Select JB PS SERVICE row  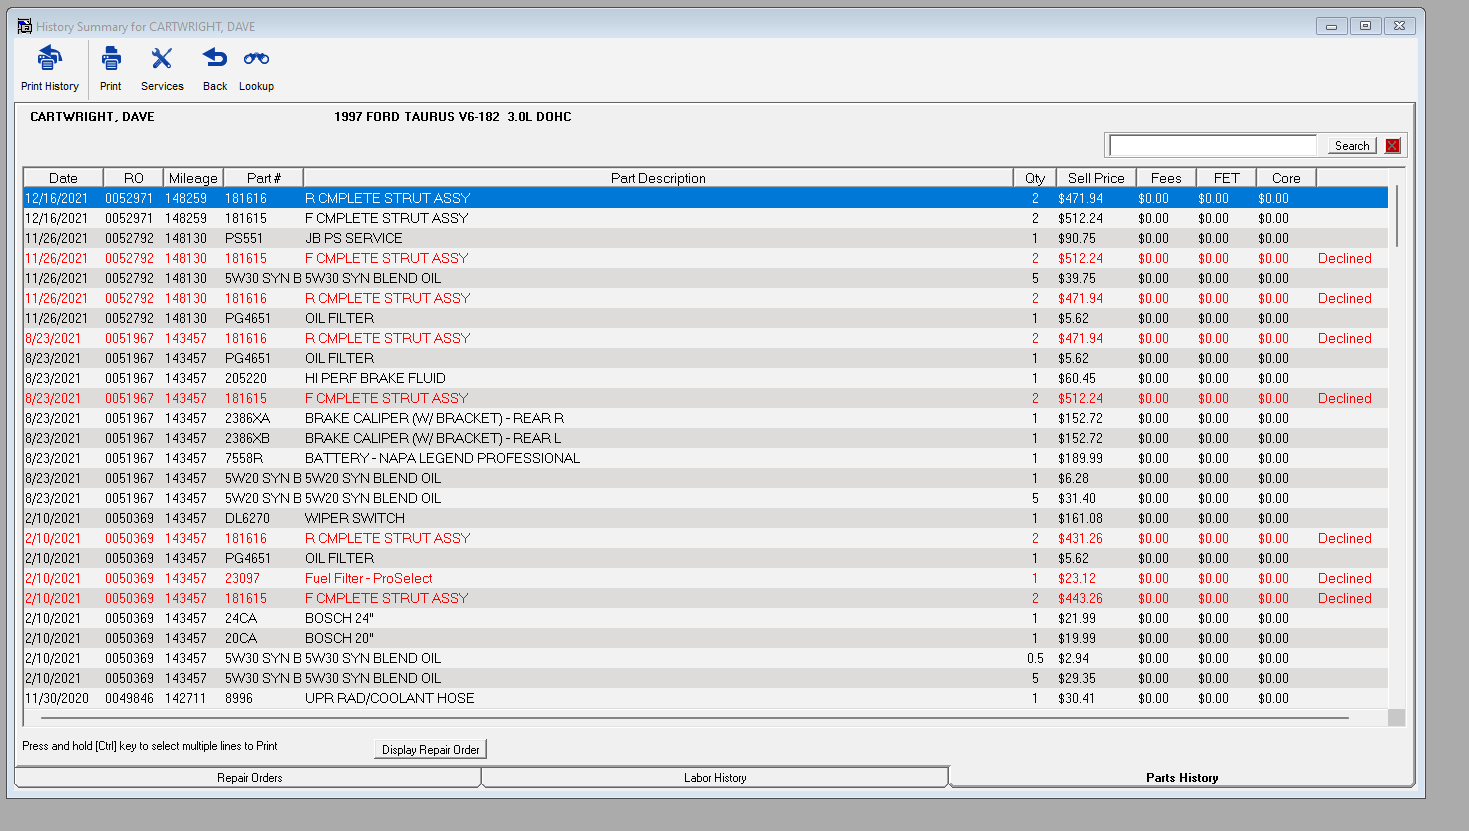coord(705,238)
